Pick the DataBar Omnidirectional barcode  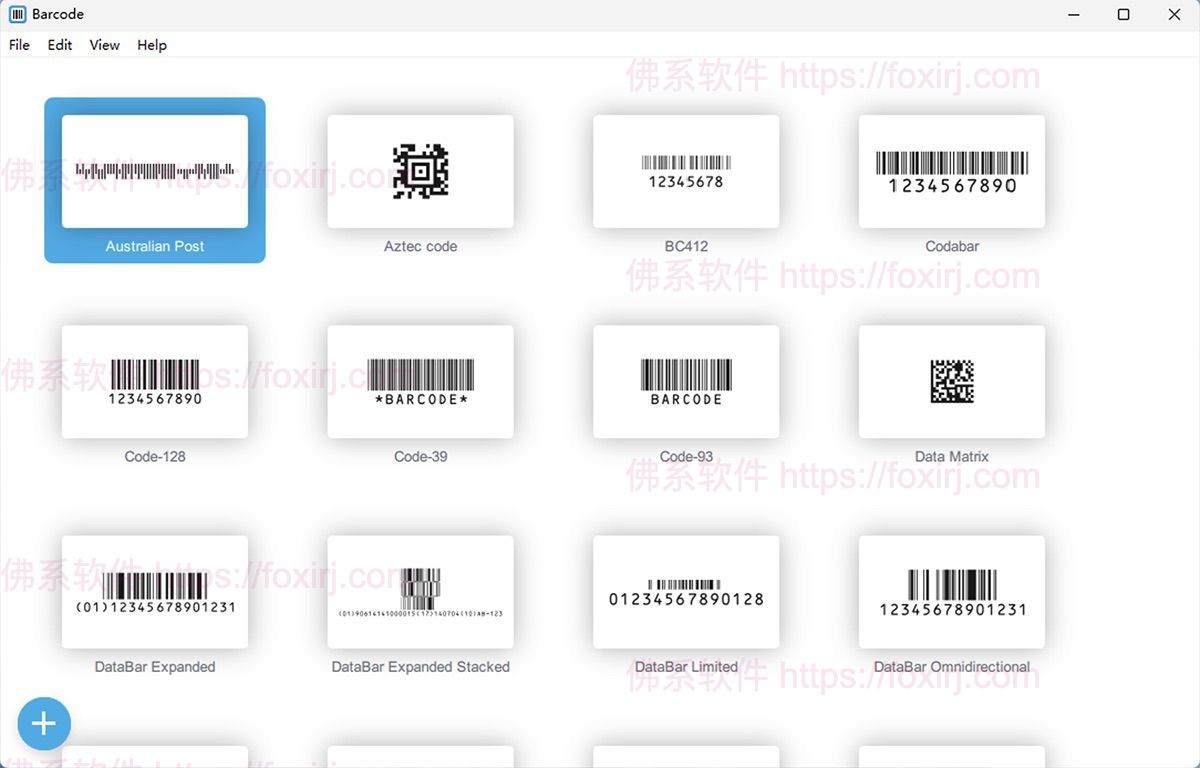point(951,591)
